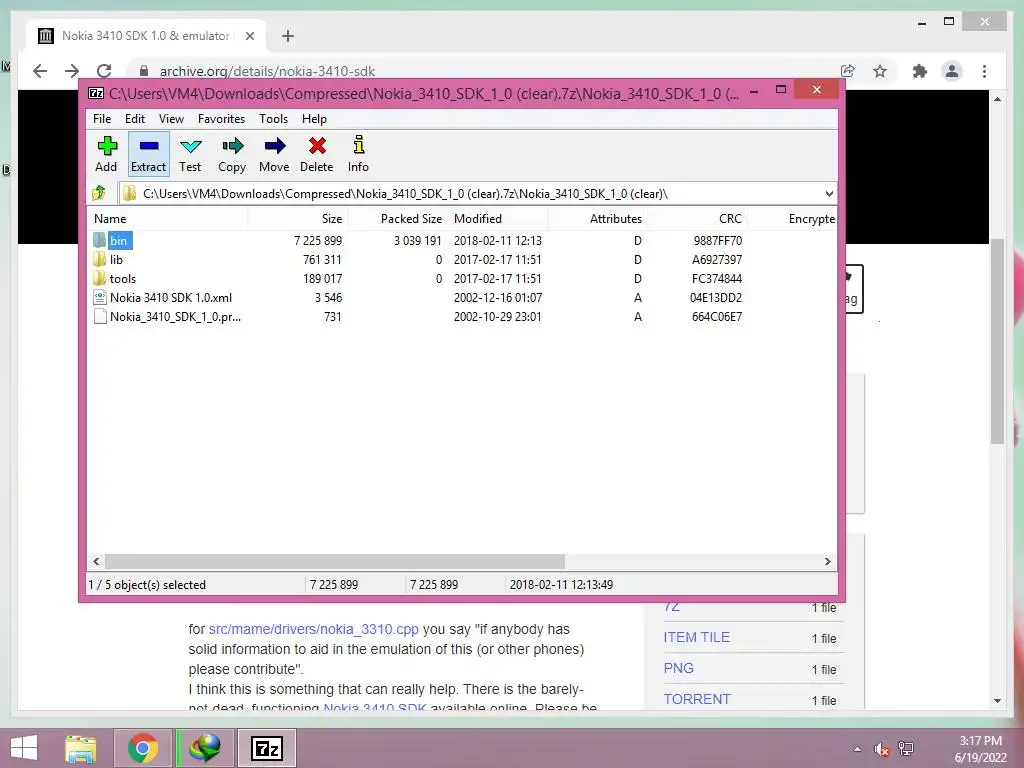Screen dimensions: 1024x768
Task: Expand the 7-Zip address path dropdown
Action: (x=829, y=193)
